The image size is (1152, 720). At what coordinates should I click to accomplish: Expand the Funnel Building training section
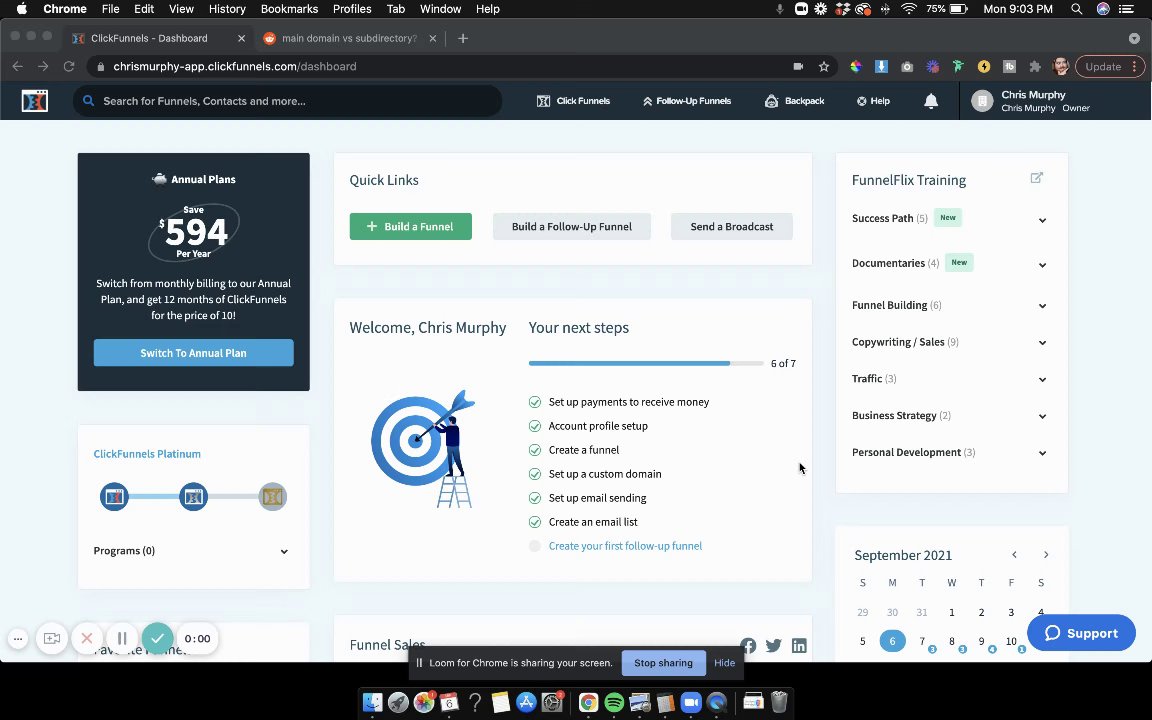(x=1043, y=306)
